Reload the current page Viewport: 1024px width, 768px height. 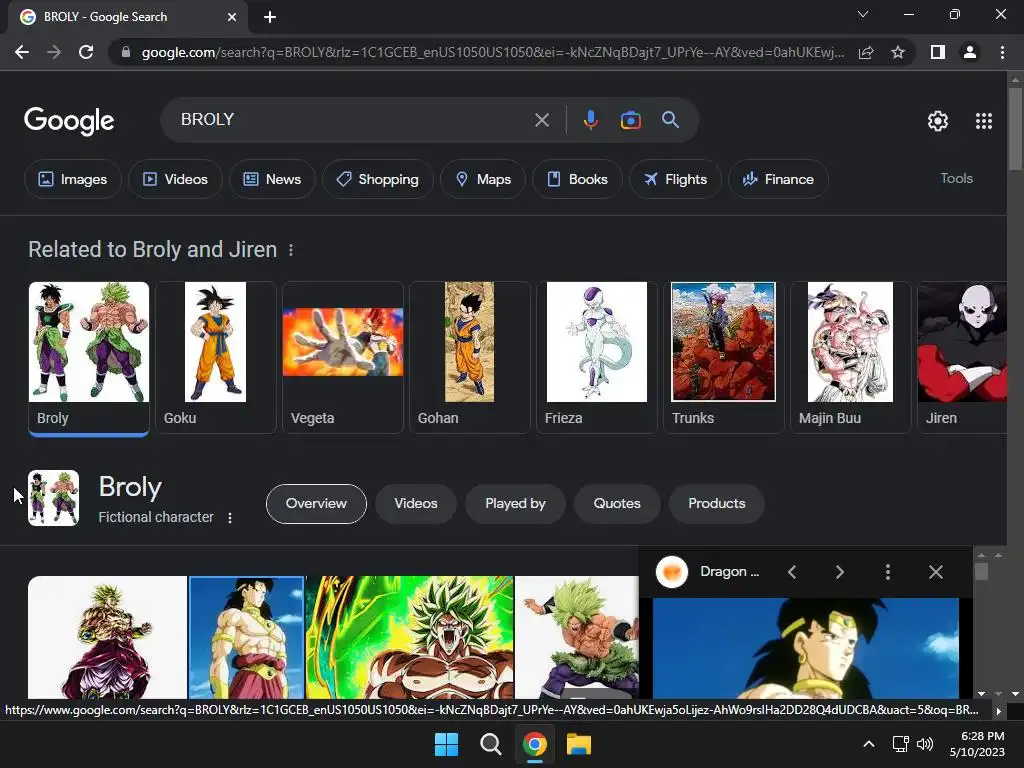click(x=86, y=52)
